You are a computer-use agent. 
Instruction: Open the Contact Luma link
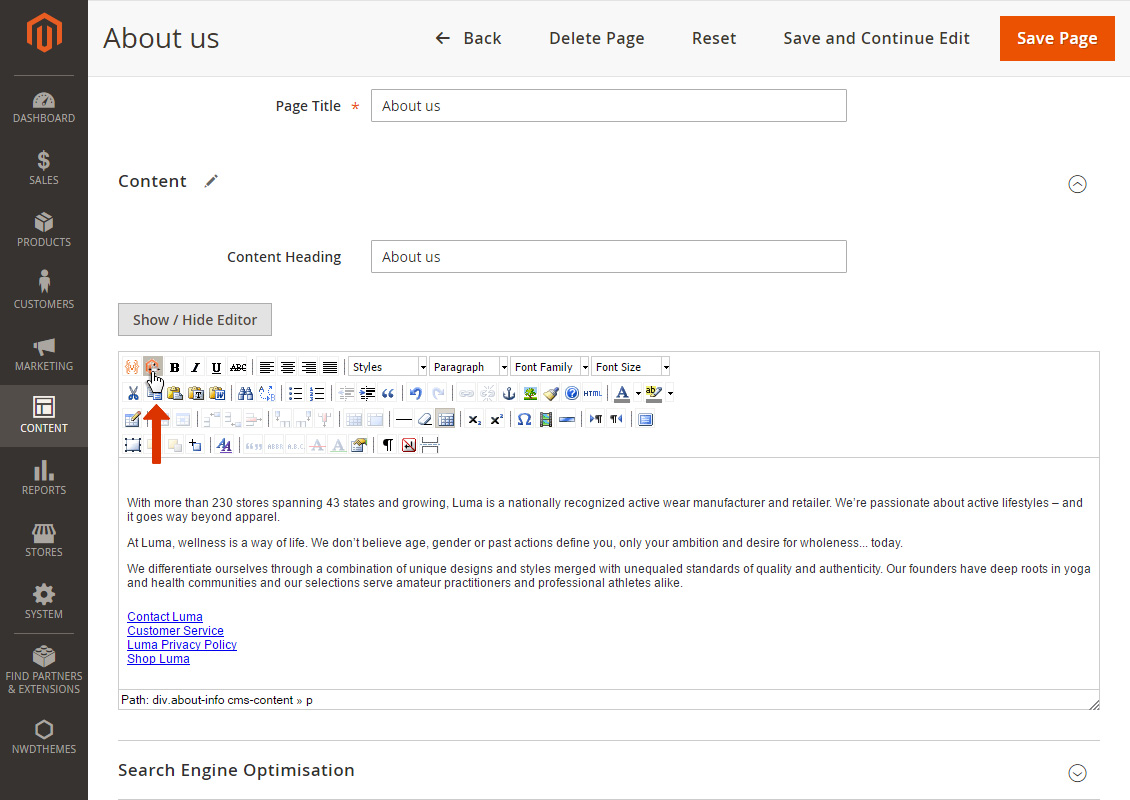click(165, 617)
